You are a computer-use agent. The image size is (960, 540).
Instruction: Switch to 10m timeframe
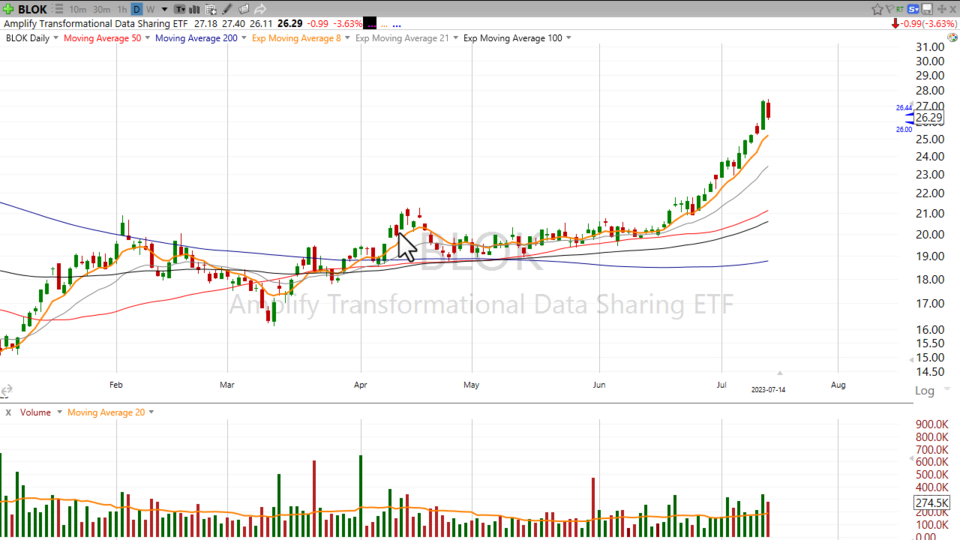[77, 9]
